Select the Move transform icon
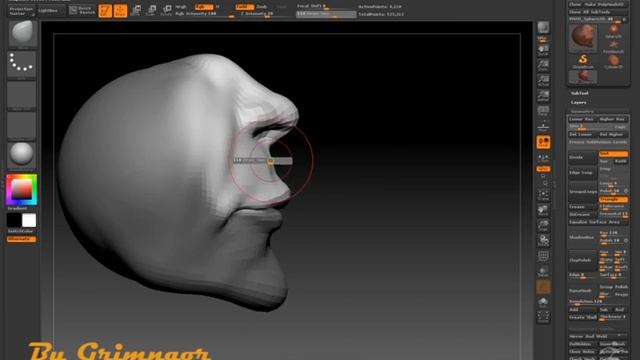Screen dimensions: 640x360 point(136,10)
